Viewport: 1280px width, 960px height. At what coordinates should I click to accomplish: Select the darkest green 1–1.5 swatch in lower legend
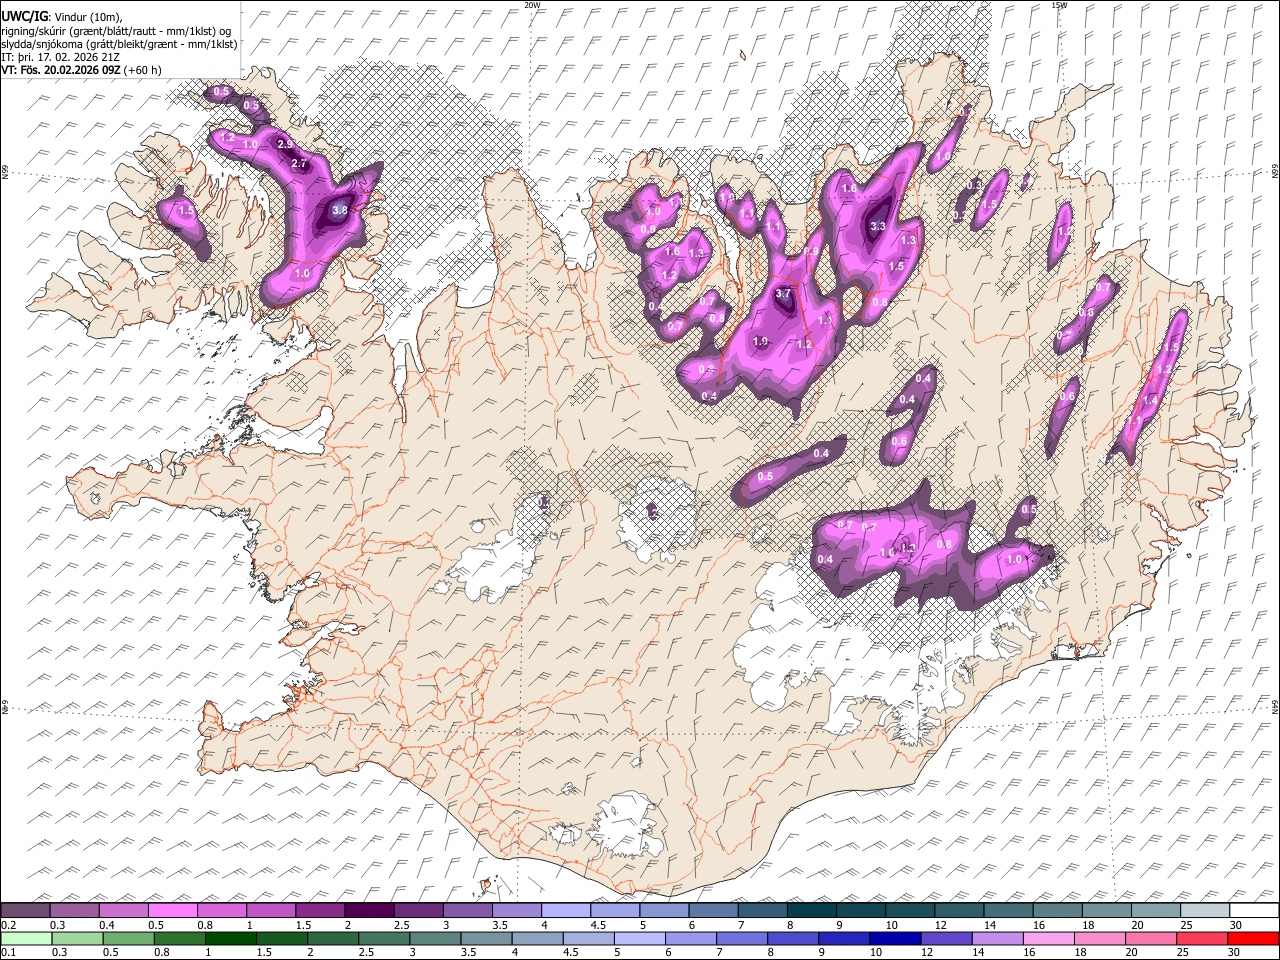point(231,938)
